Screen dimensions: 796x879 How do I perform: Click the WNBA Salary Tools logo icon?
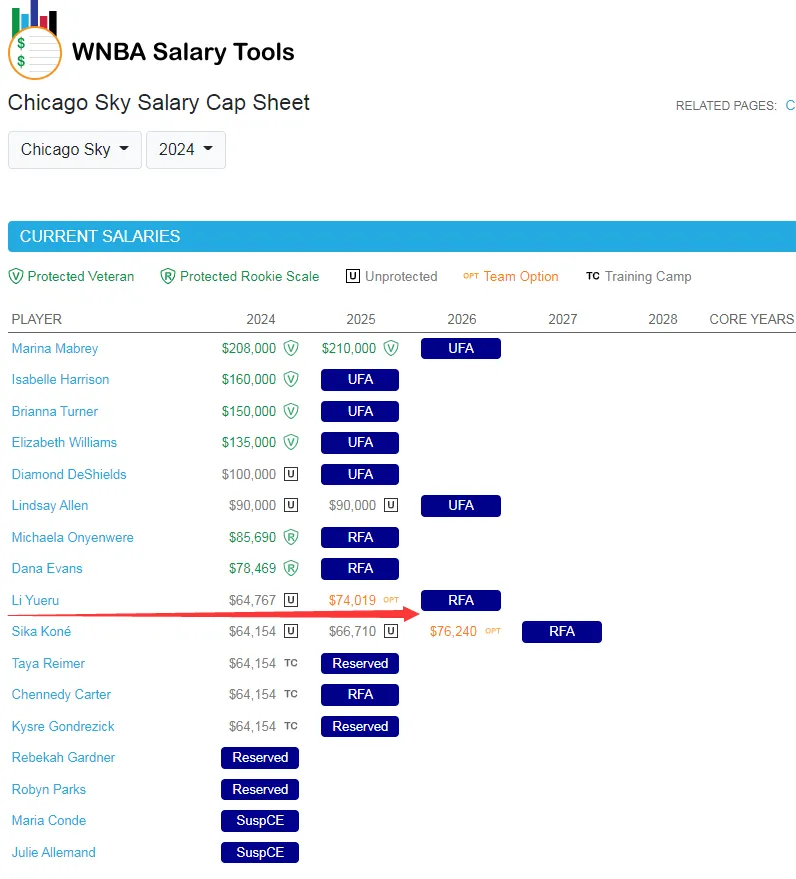tap(35, 40)
